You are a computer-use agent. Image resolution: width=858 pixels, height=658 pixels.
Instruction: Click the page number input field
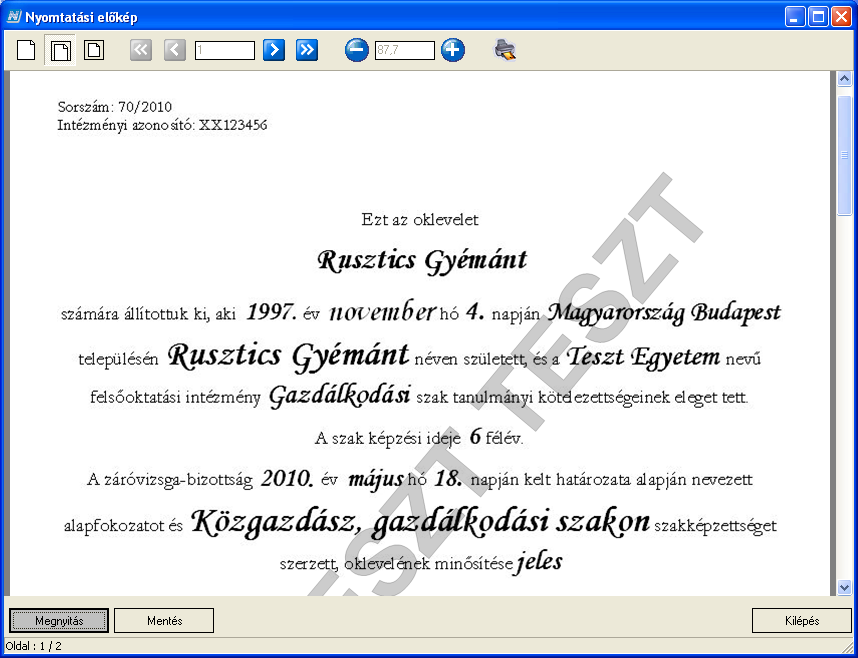pyautogui.click(x=225, y=50)
